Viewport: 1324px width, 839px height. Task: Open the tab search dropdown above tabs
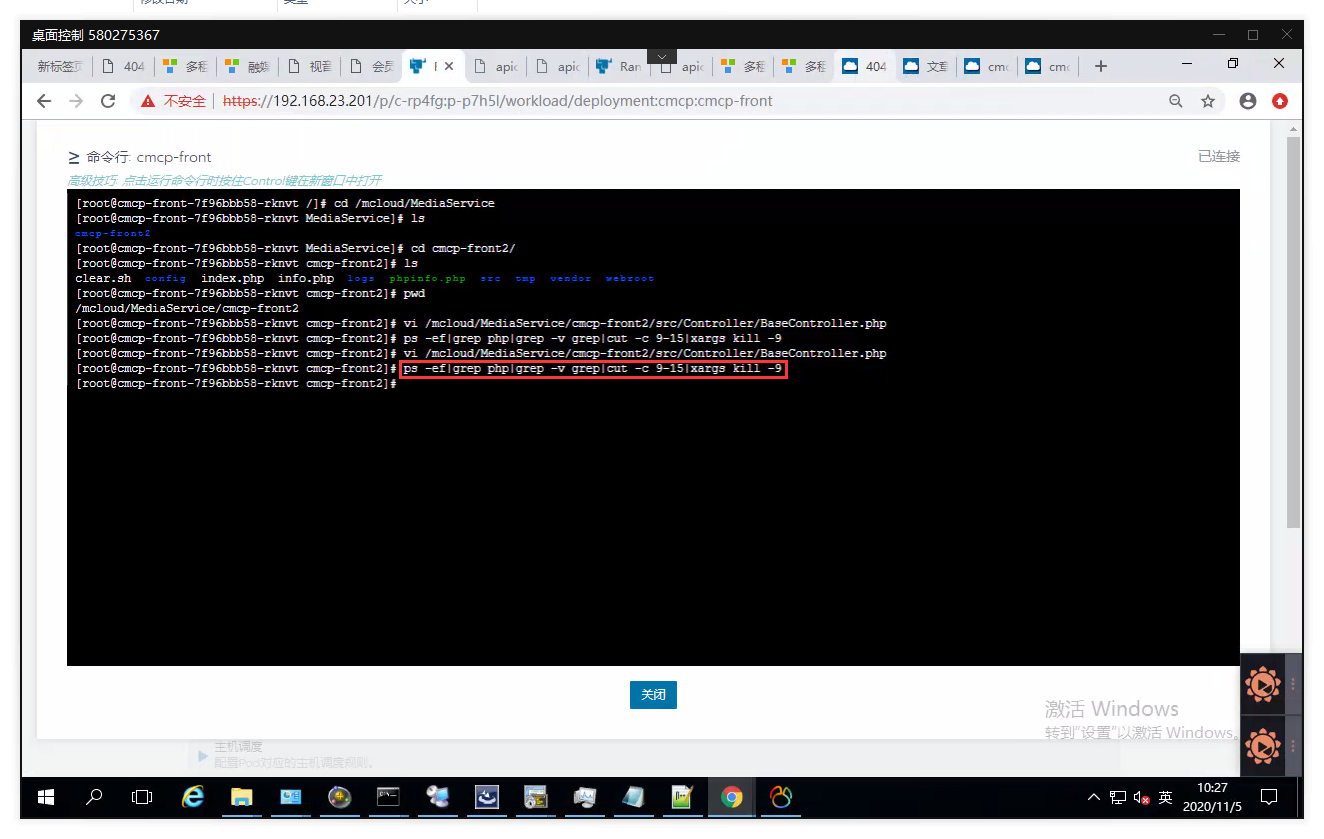point(661,56)
